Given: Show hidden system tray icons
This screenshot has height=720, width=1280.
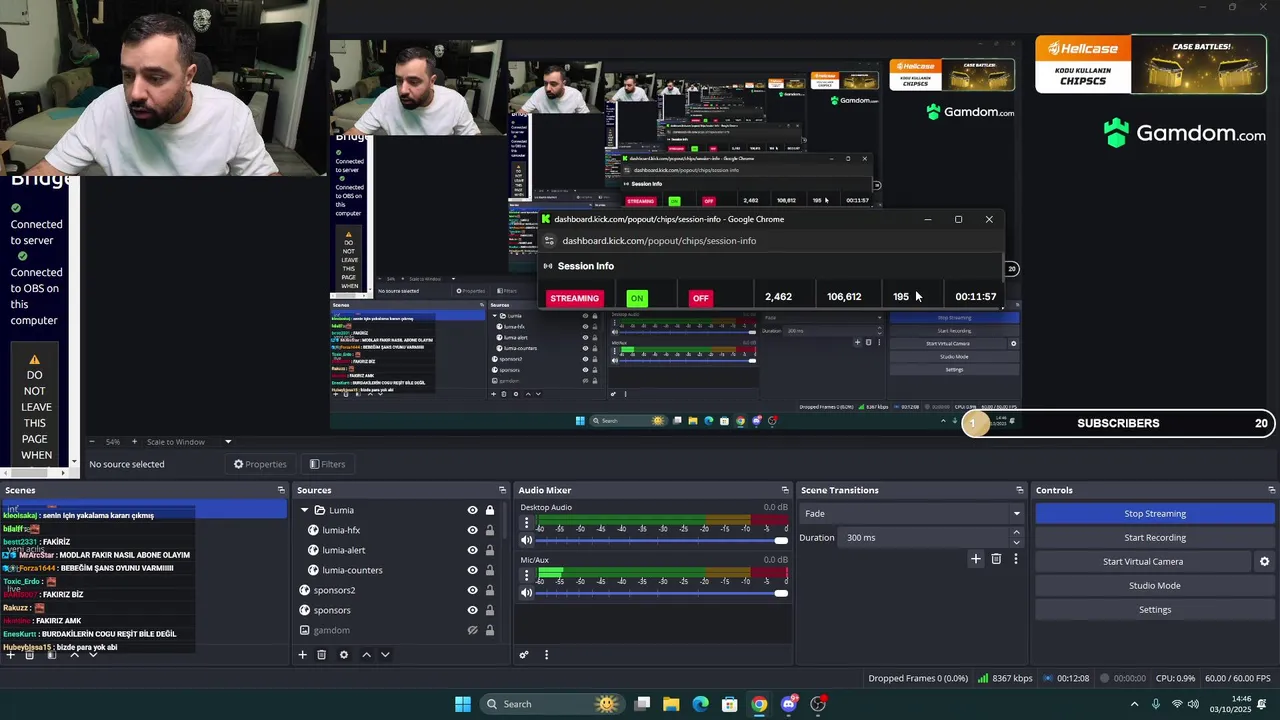Looking at the screenshot, I should 1134,704.
